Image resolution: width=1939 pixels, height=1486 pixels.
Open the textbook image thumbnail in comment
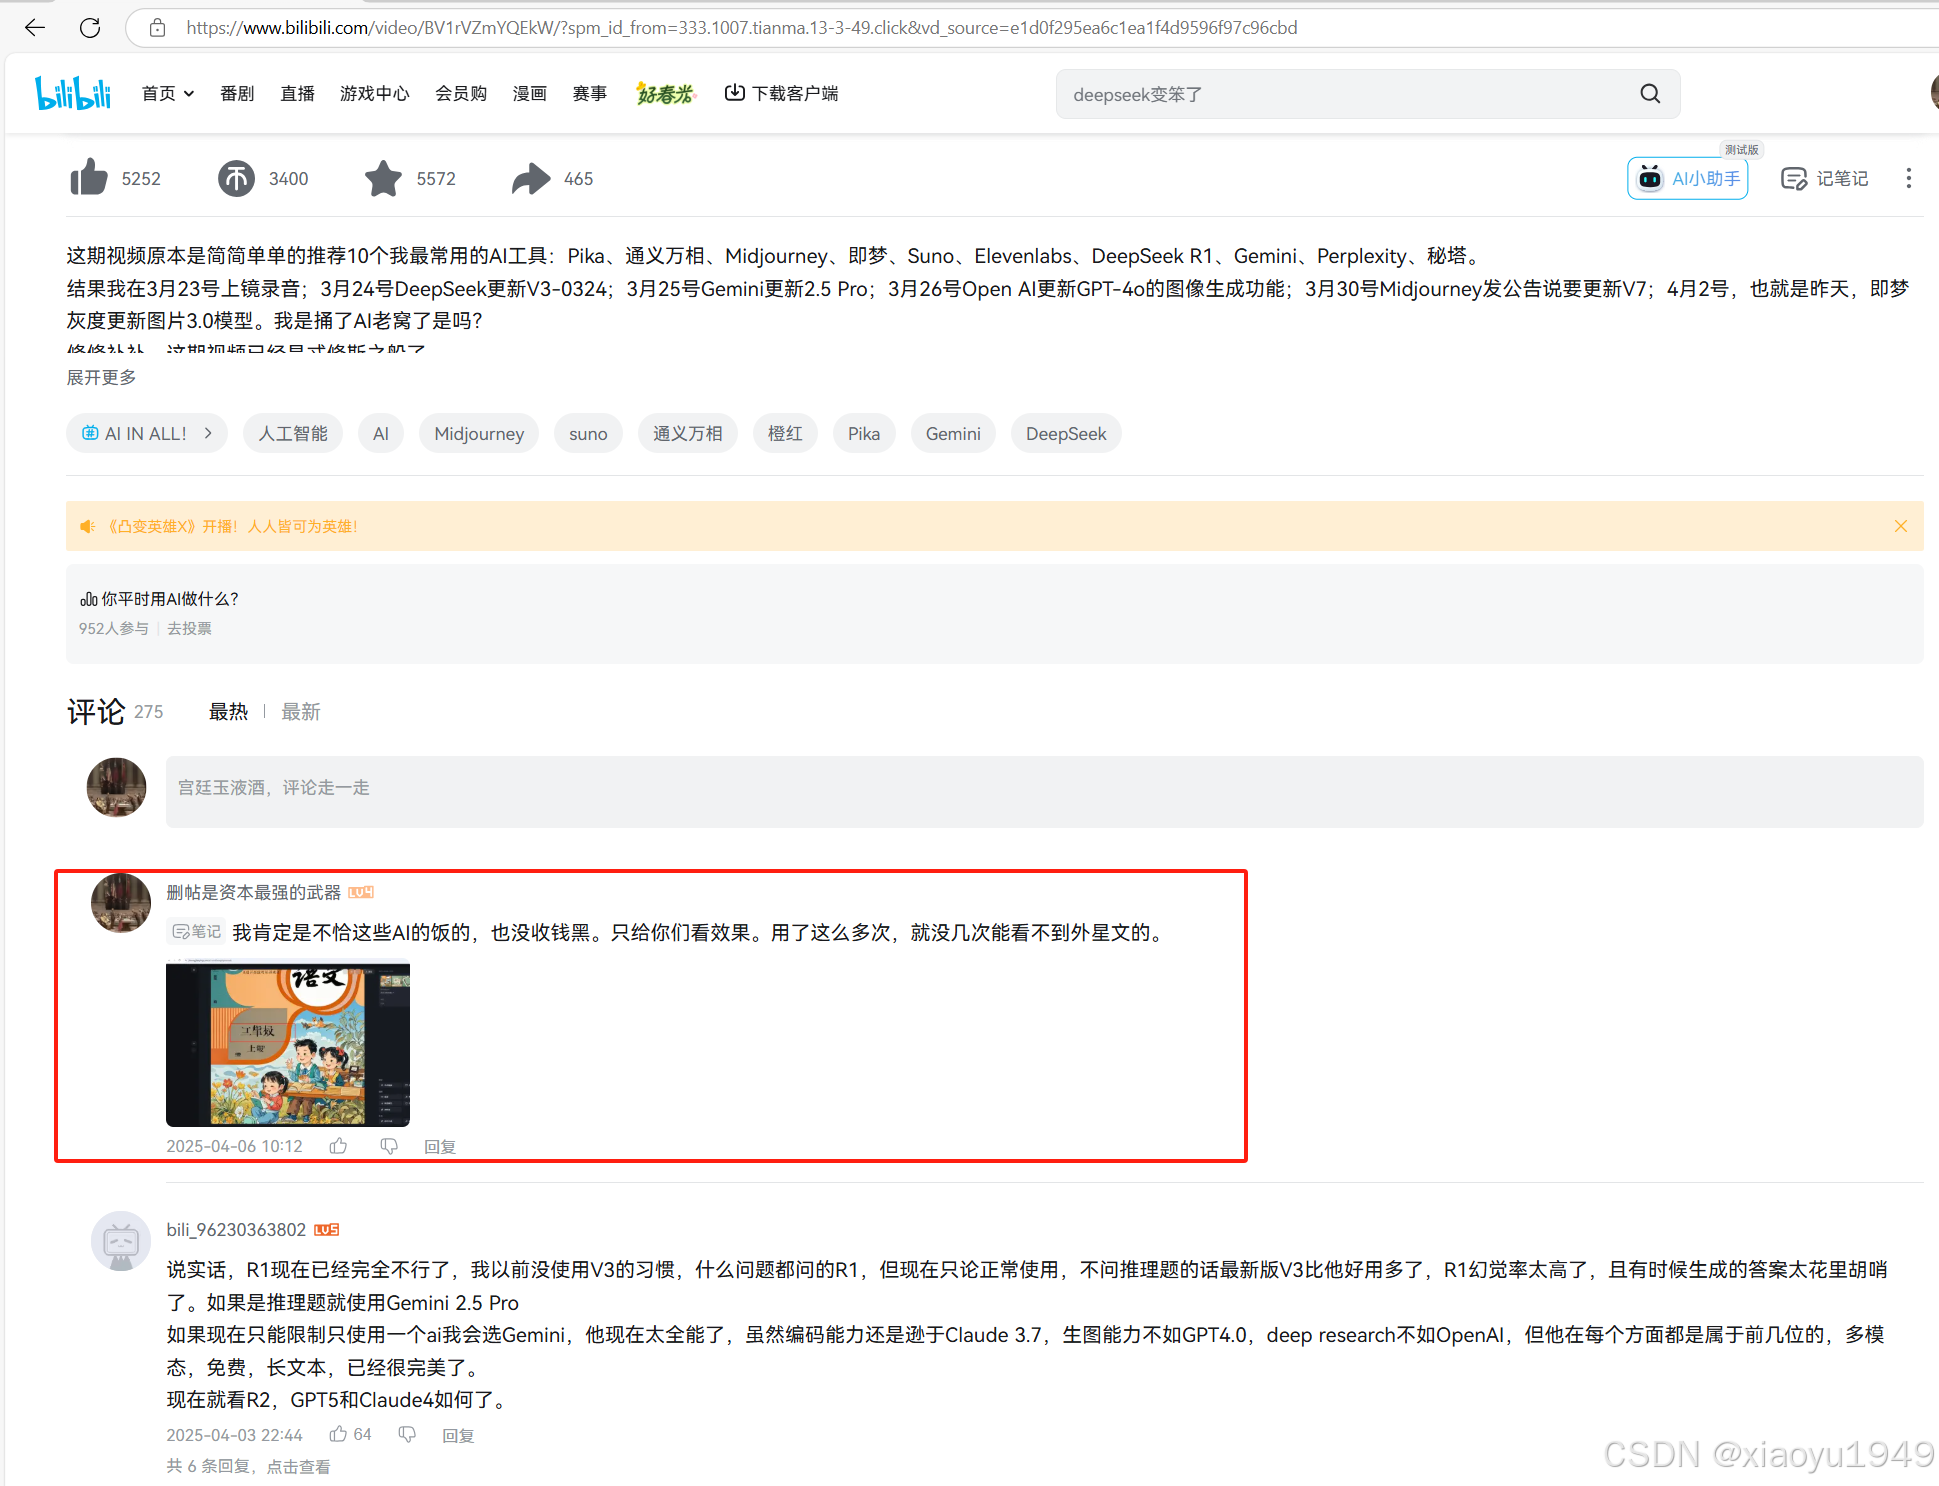288,1042
